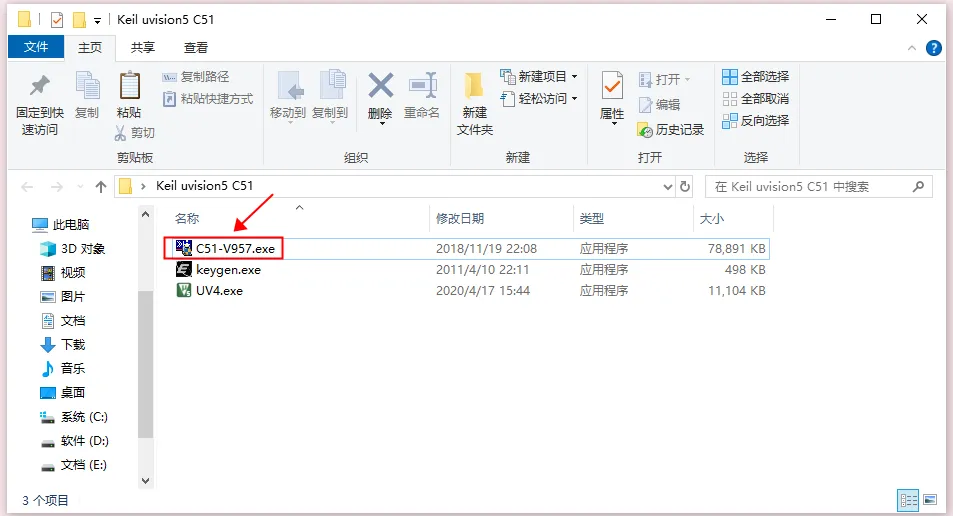
Task: Open Downloads (下载) folder
Action: 63,345
